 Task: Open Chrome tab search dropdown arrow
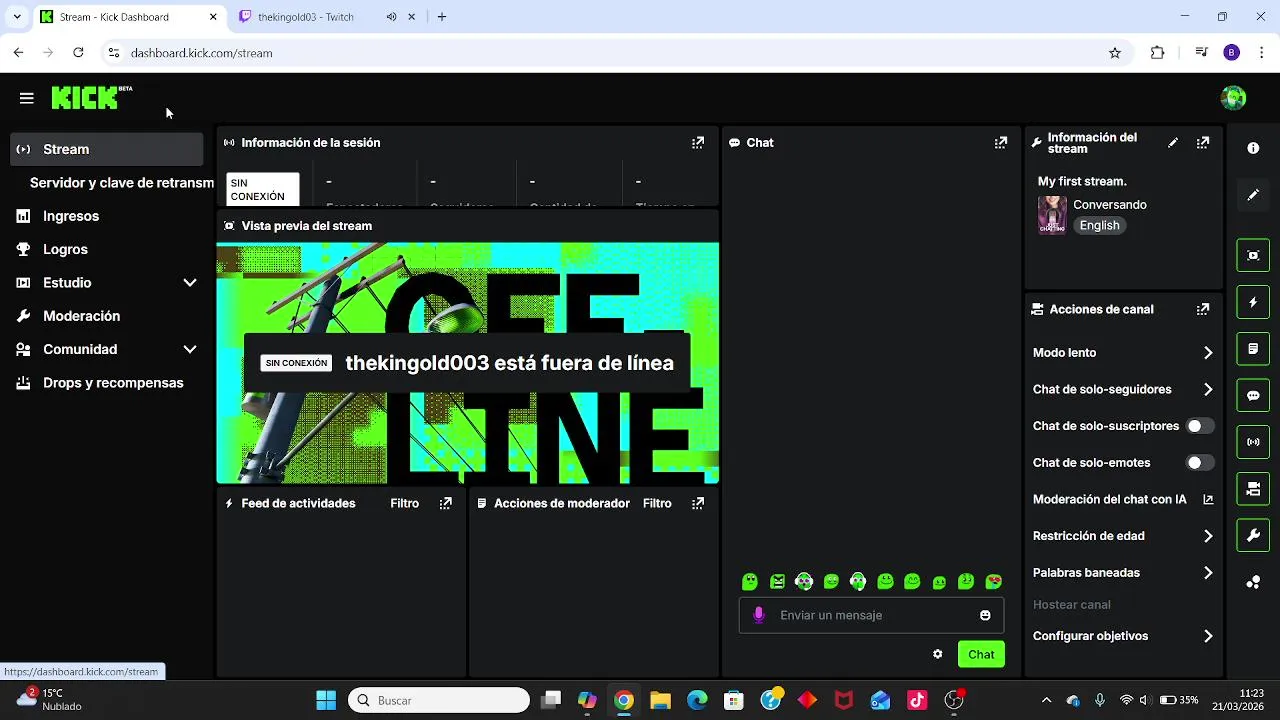tap(17, 17)
